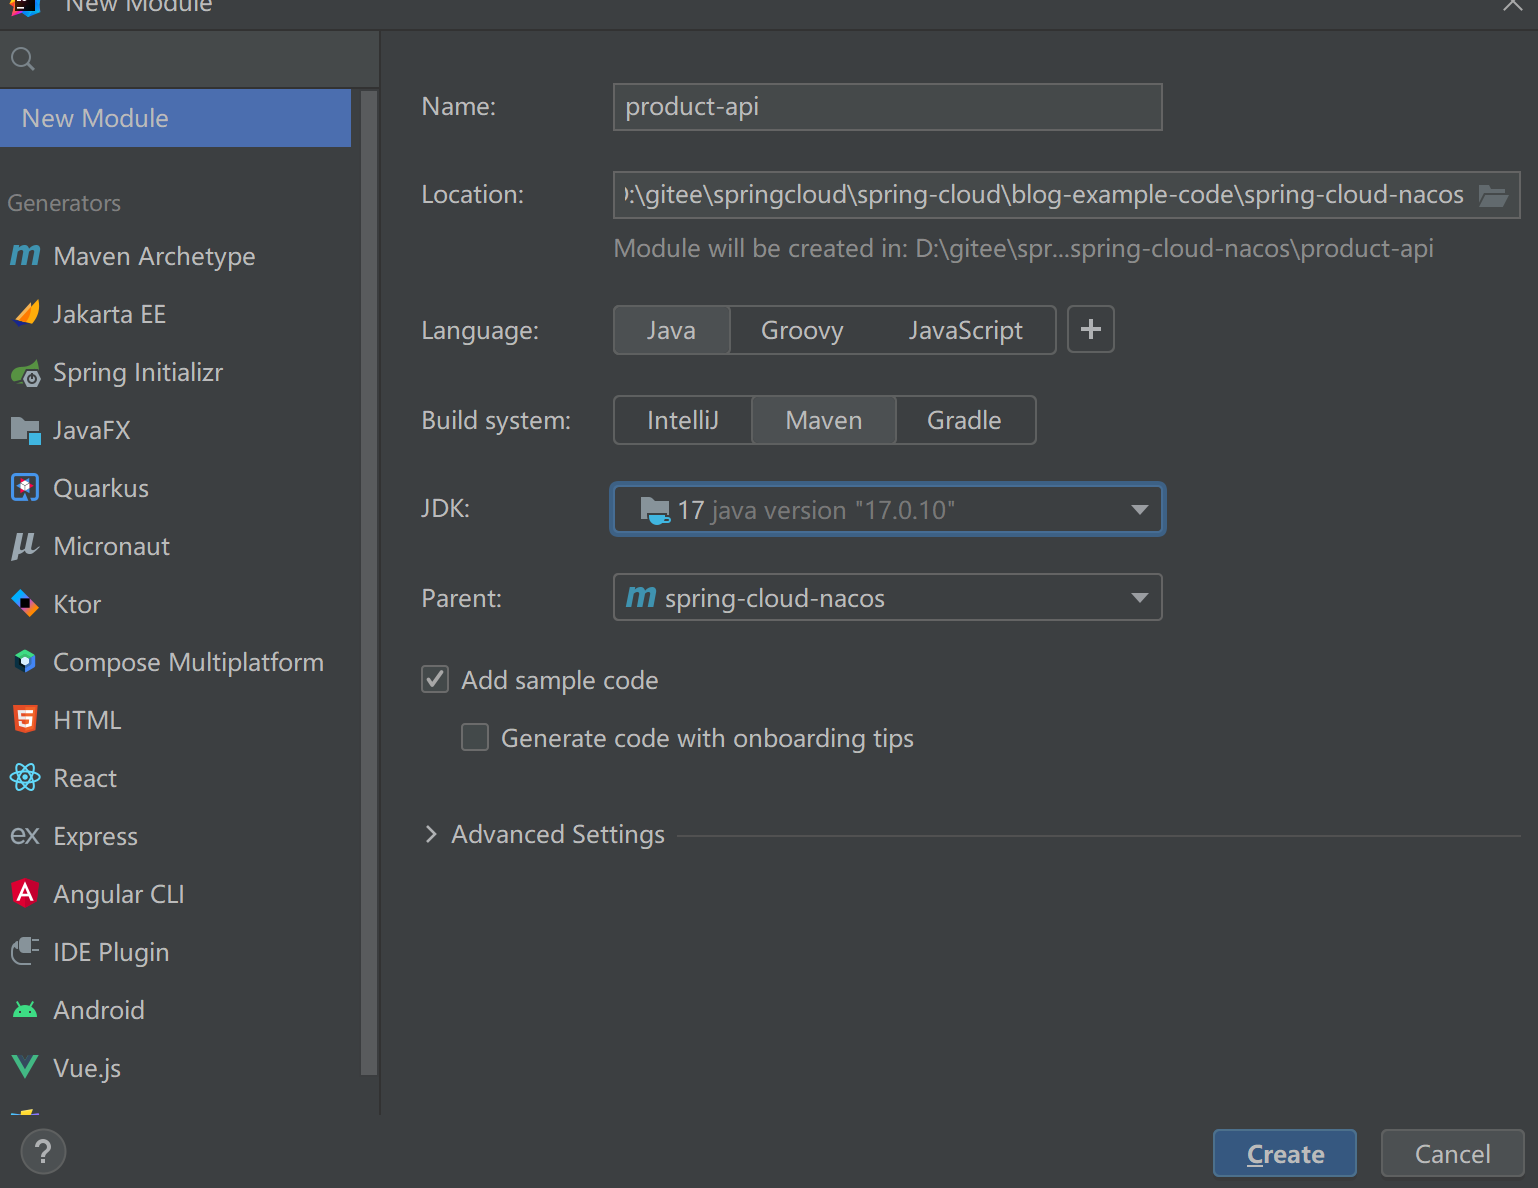Image resolution: width=1538 pixels, height=1188 pixels.
Task: Click IntelliJ logo in title bar
Action: pyautogui.click(x=25, y=6)
